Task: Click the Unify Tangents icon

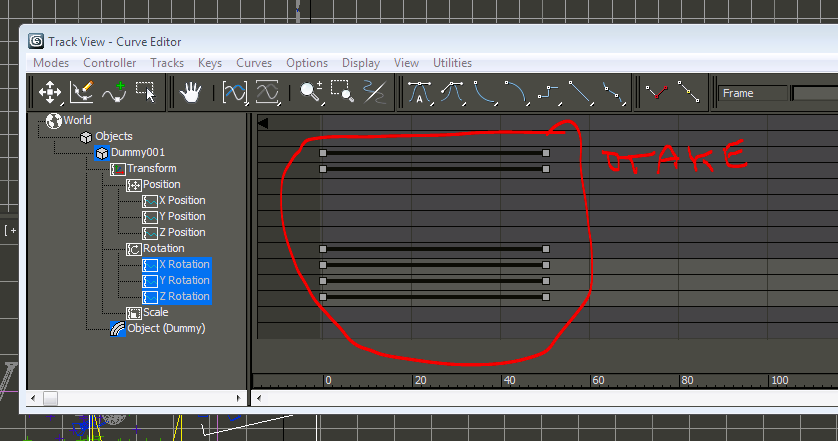Action: [x=688, y=92]
